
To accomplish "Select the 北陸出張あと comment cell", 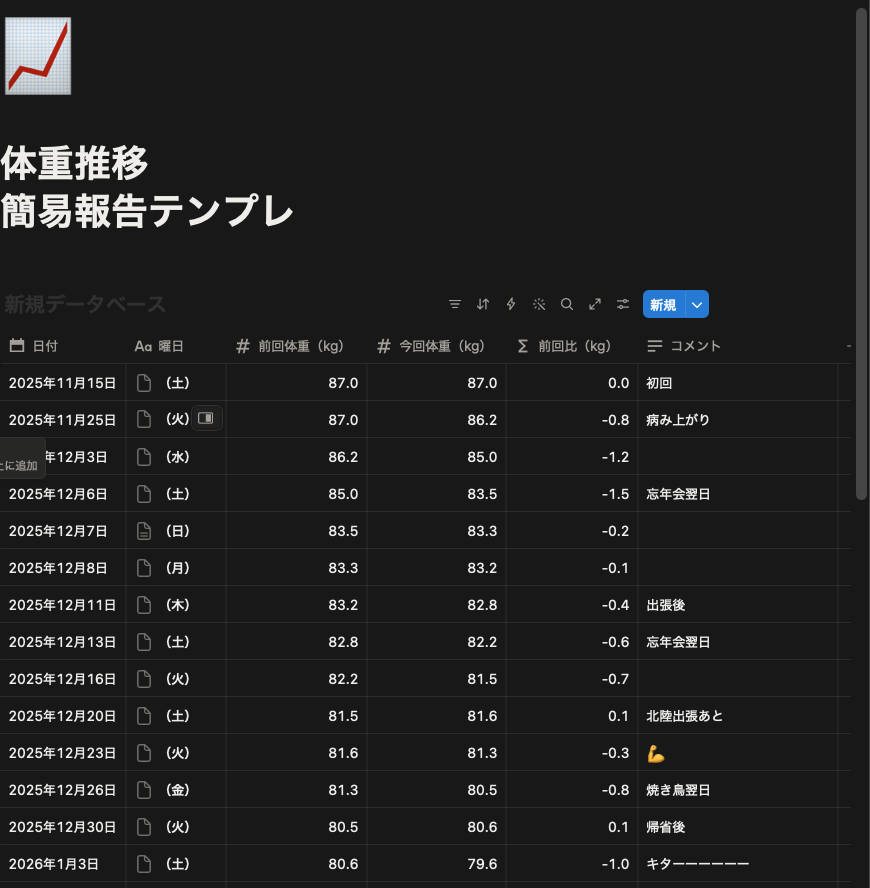I will tap(737, 716).
